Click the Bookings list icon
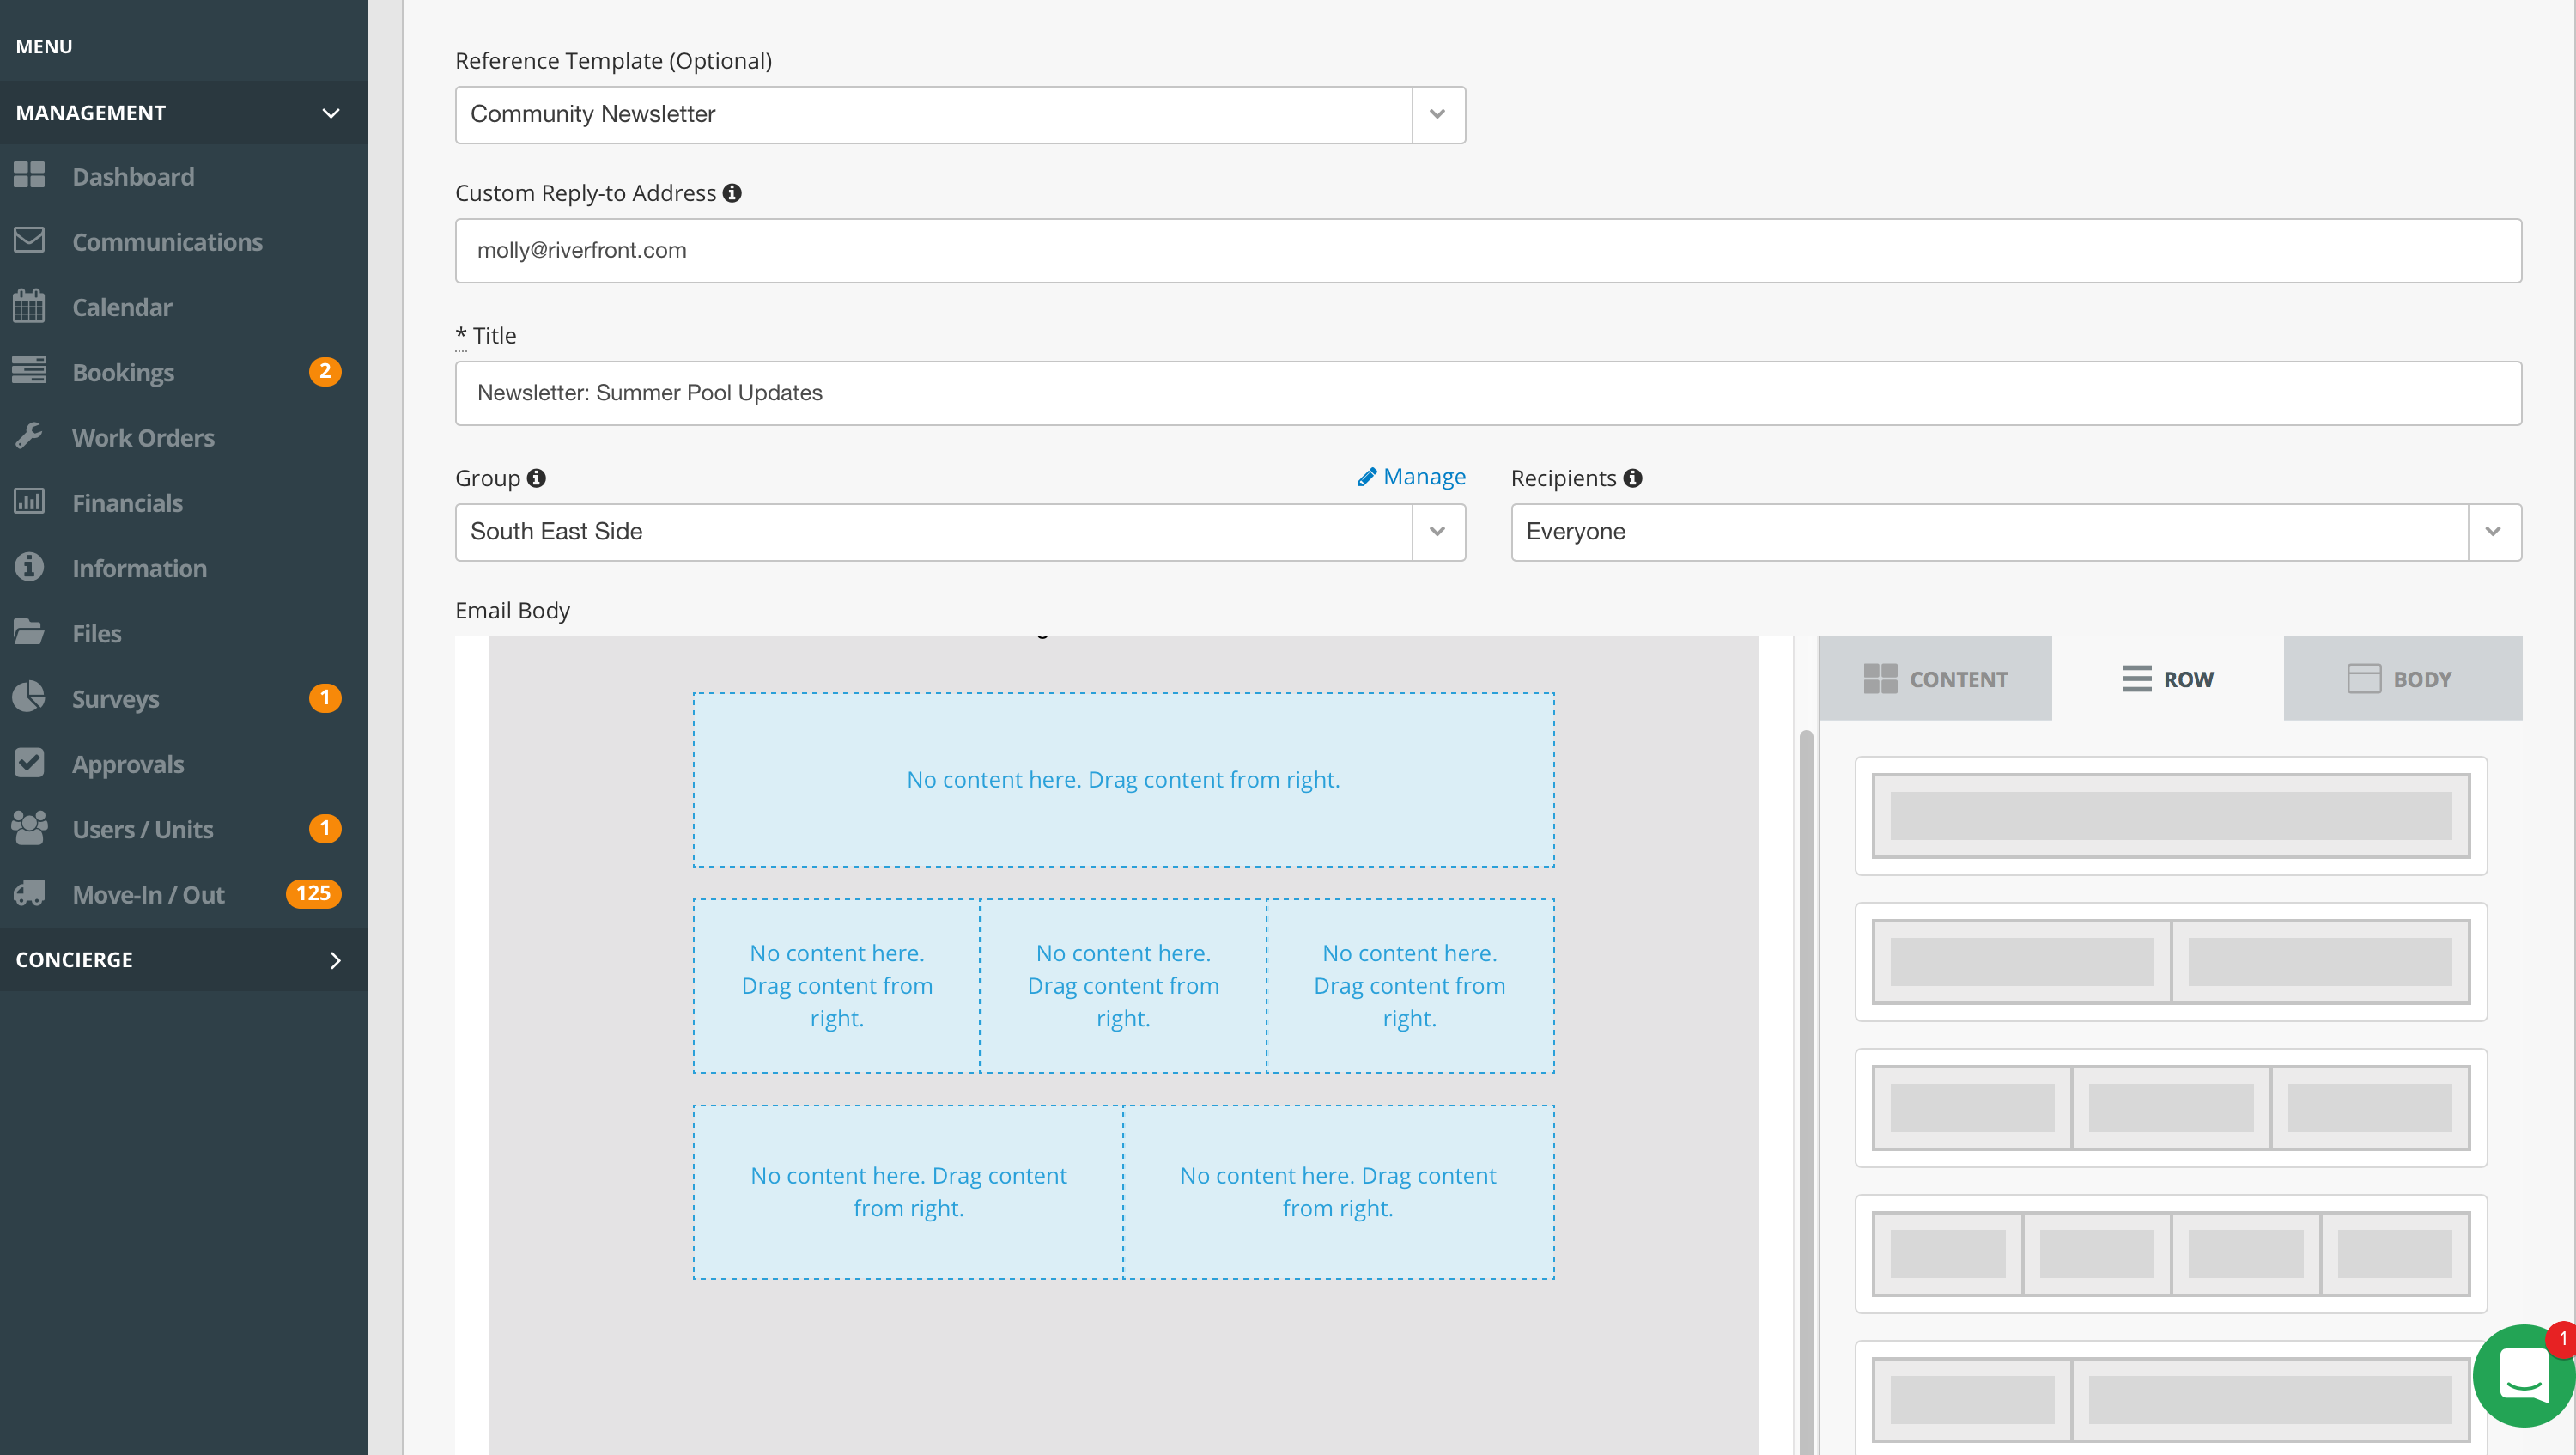The width and height of the screenshot is (2576, 1455). point(29,371)
